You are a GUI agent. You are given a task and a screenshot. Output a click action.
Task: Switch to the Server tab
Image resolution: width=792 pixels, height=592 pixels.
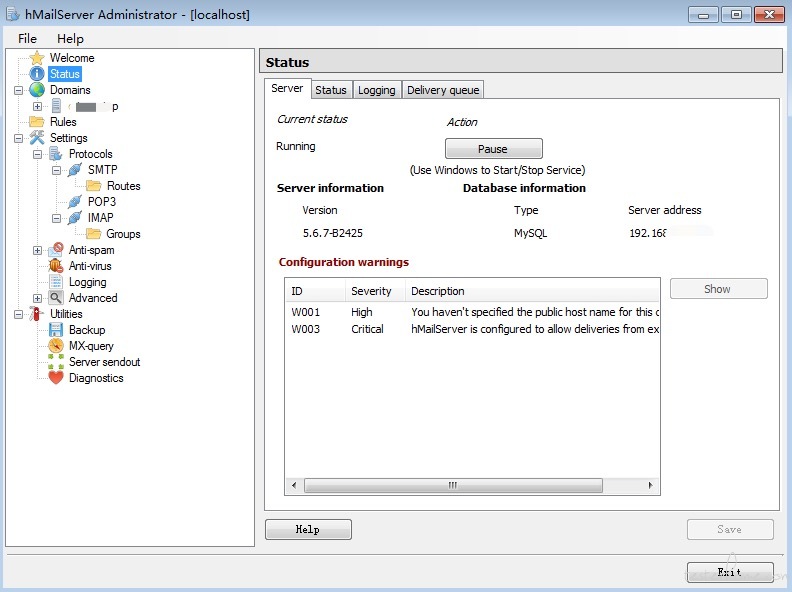pyautogui.click(x=287, y=88)
